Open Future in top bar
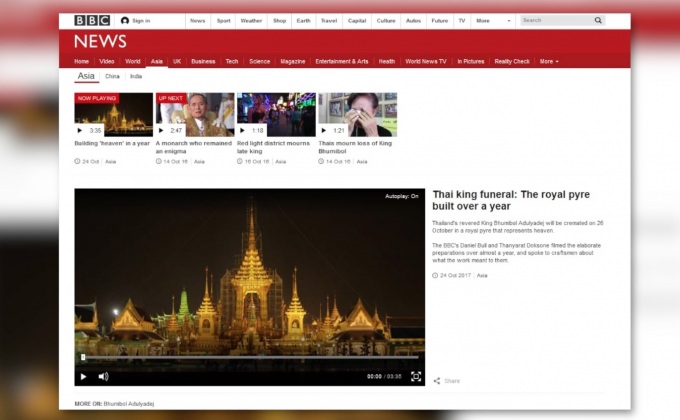The image size is (680, 420). click(x=439, y=20)
